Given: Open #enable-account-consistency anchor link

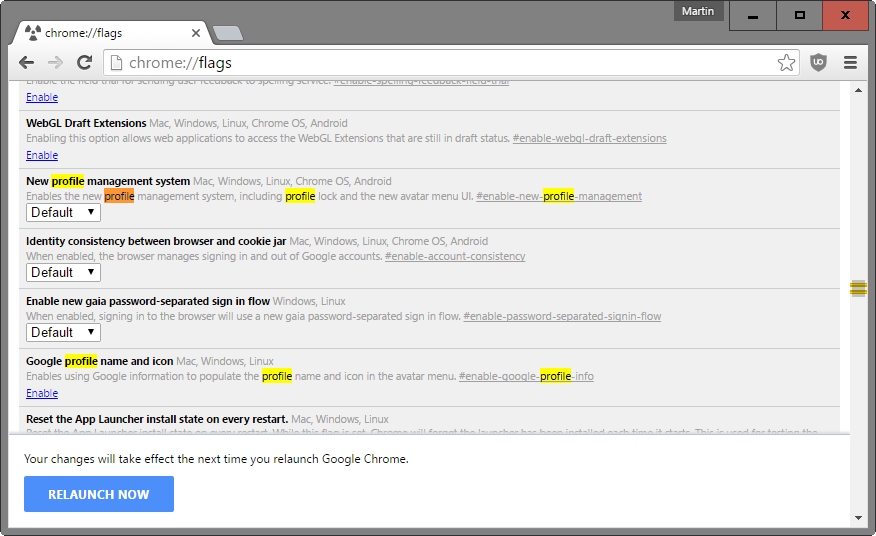Looking at the screenshot, I should (x=455, y=256).
